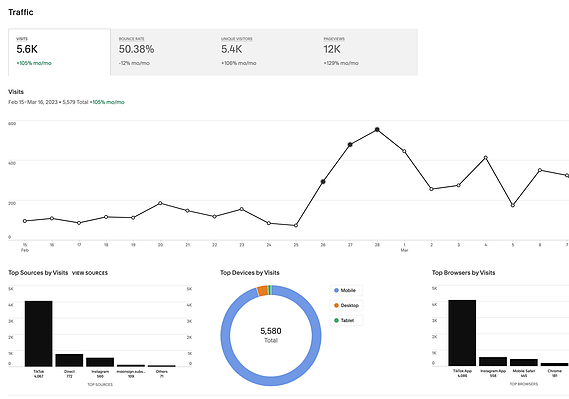Click the Feb 20 data point
This screenshot has height=399, width=569.
click(x=160, y=203)
